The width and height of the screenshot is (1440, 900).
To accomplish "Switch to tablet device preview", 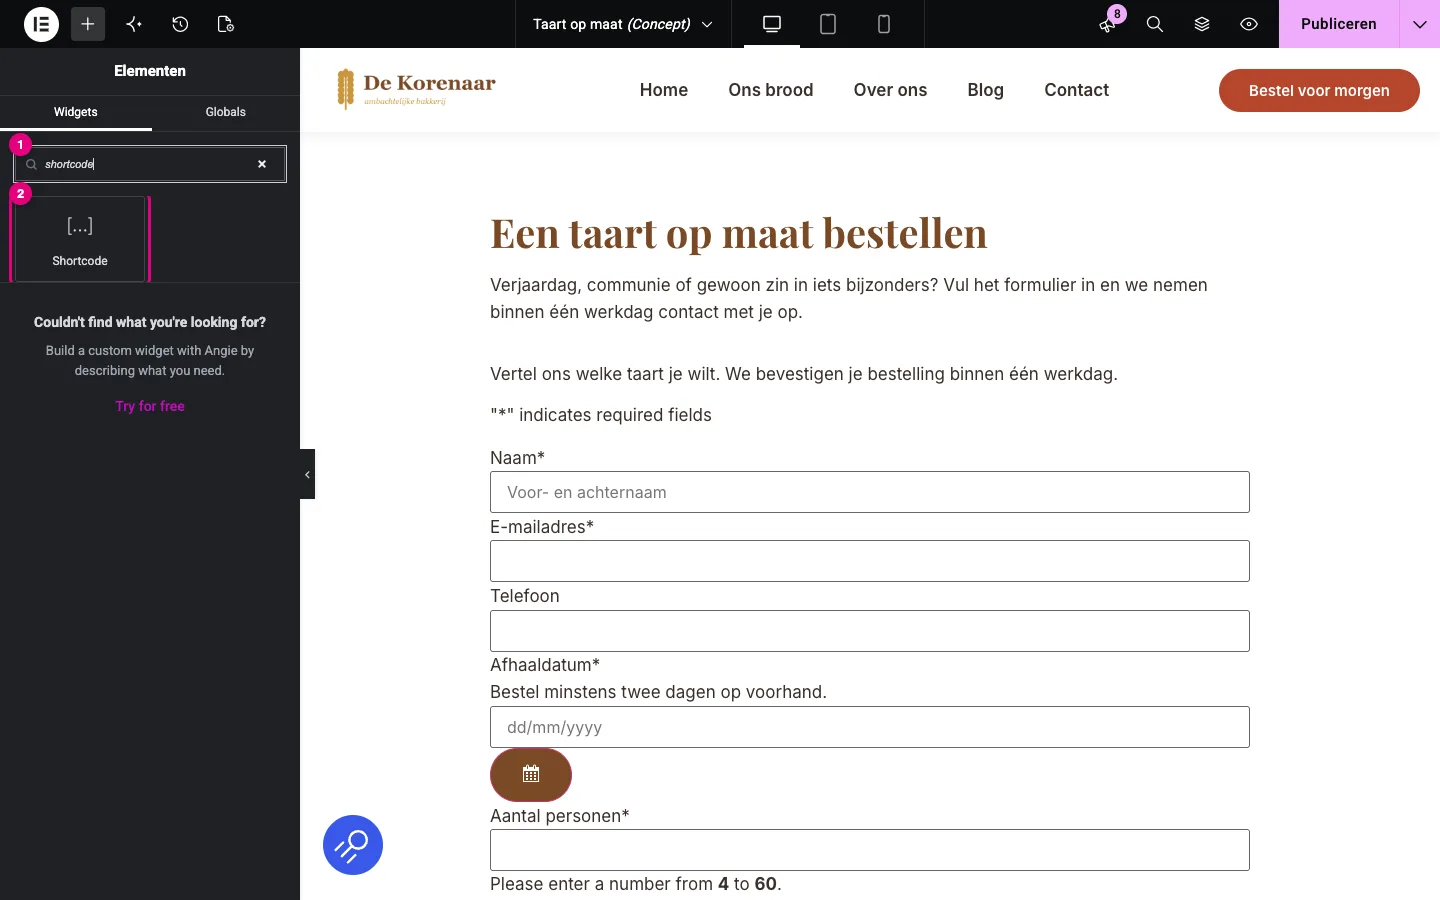I will coord(828,24).
